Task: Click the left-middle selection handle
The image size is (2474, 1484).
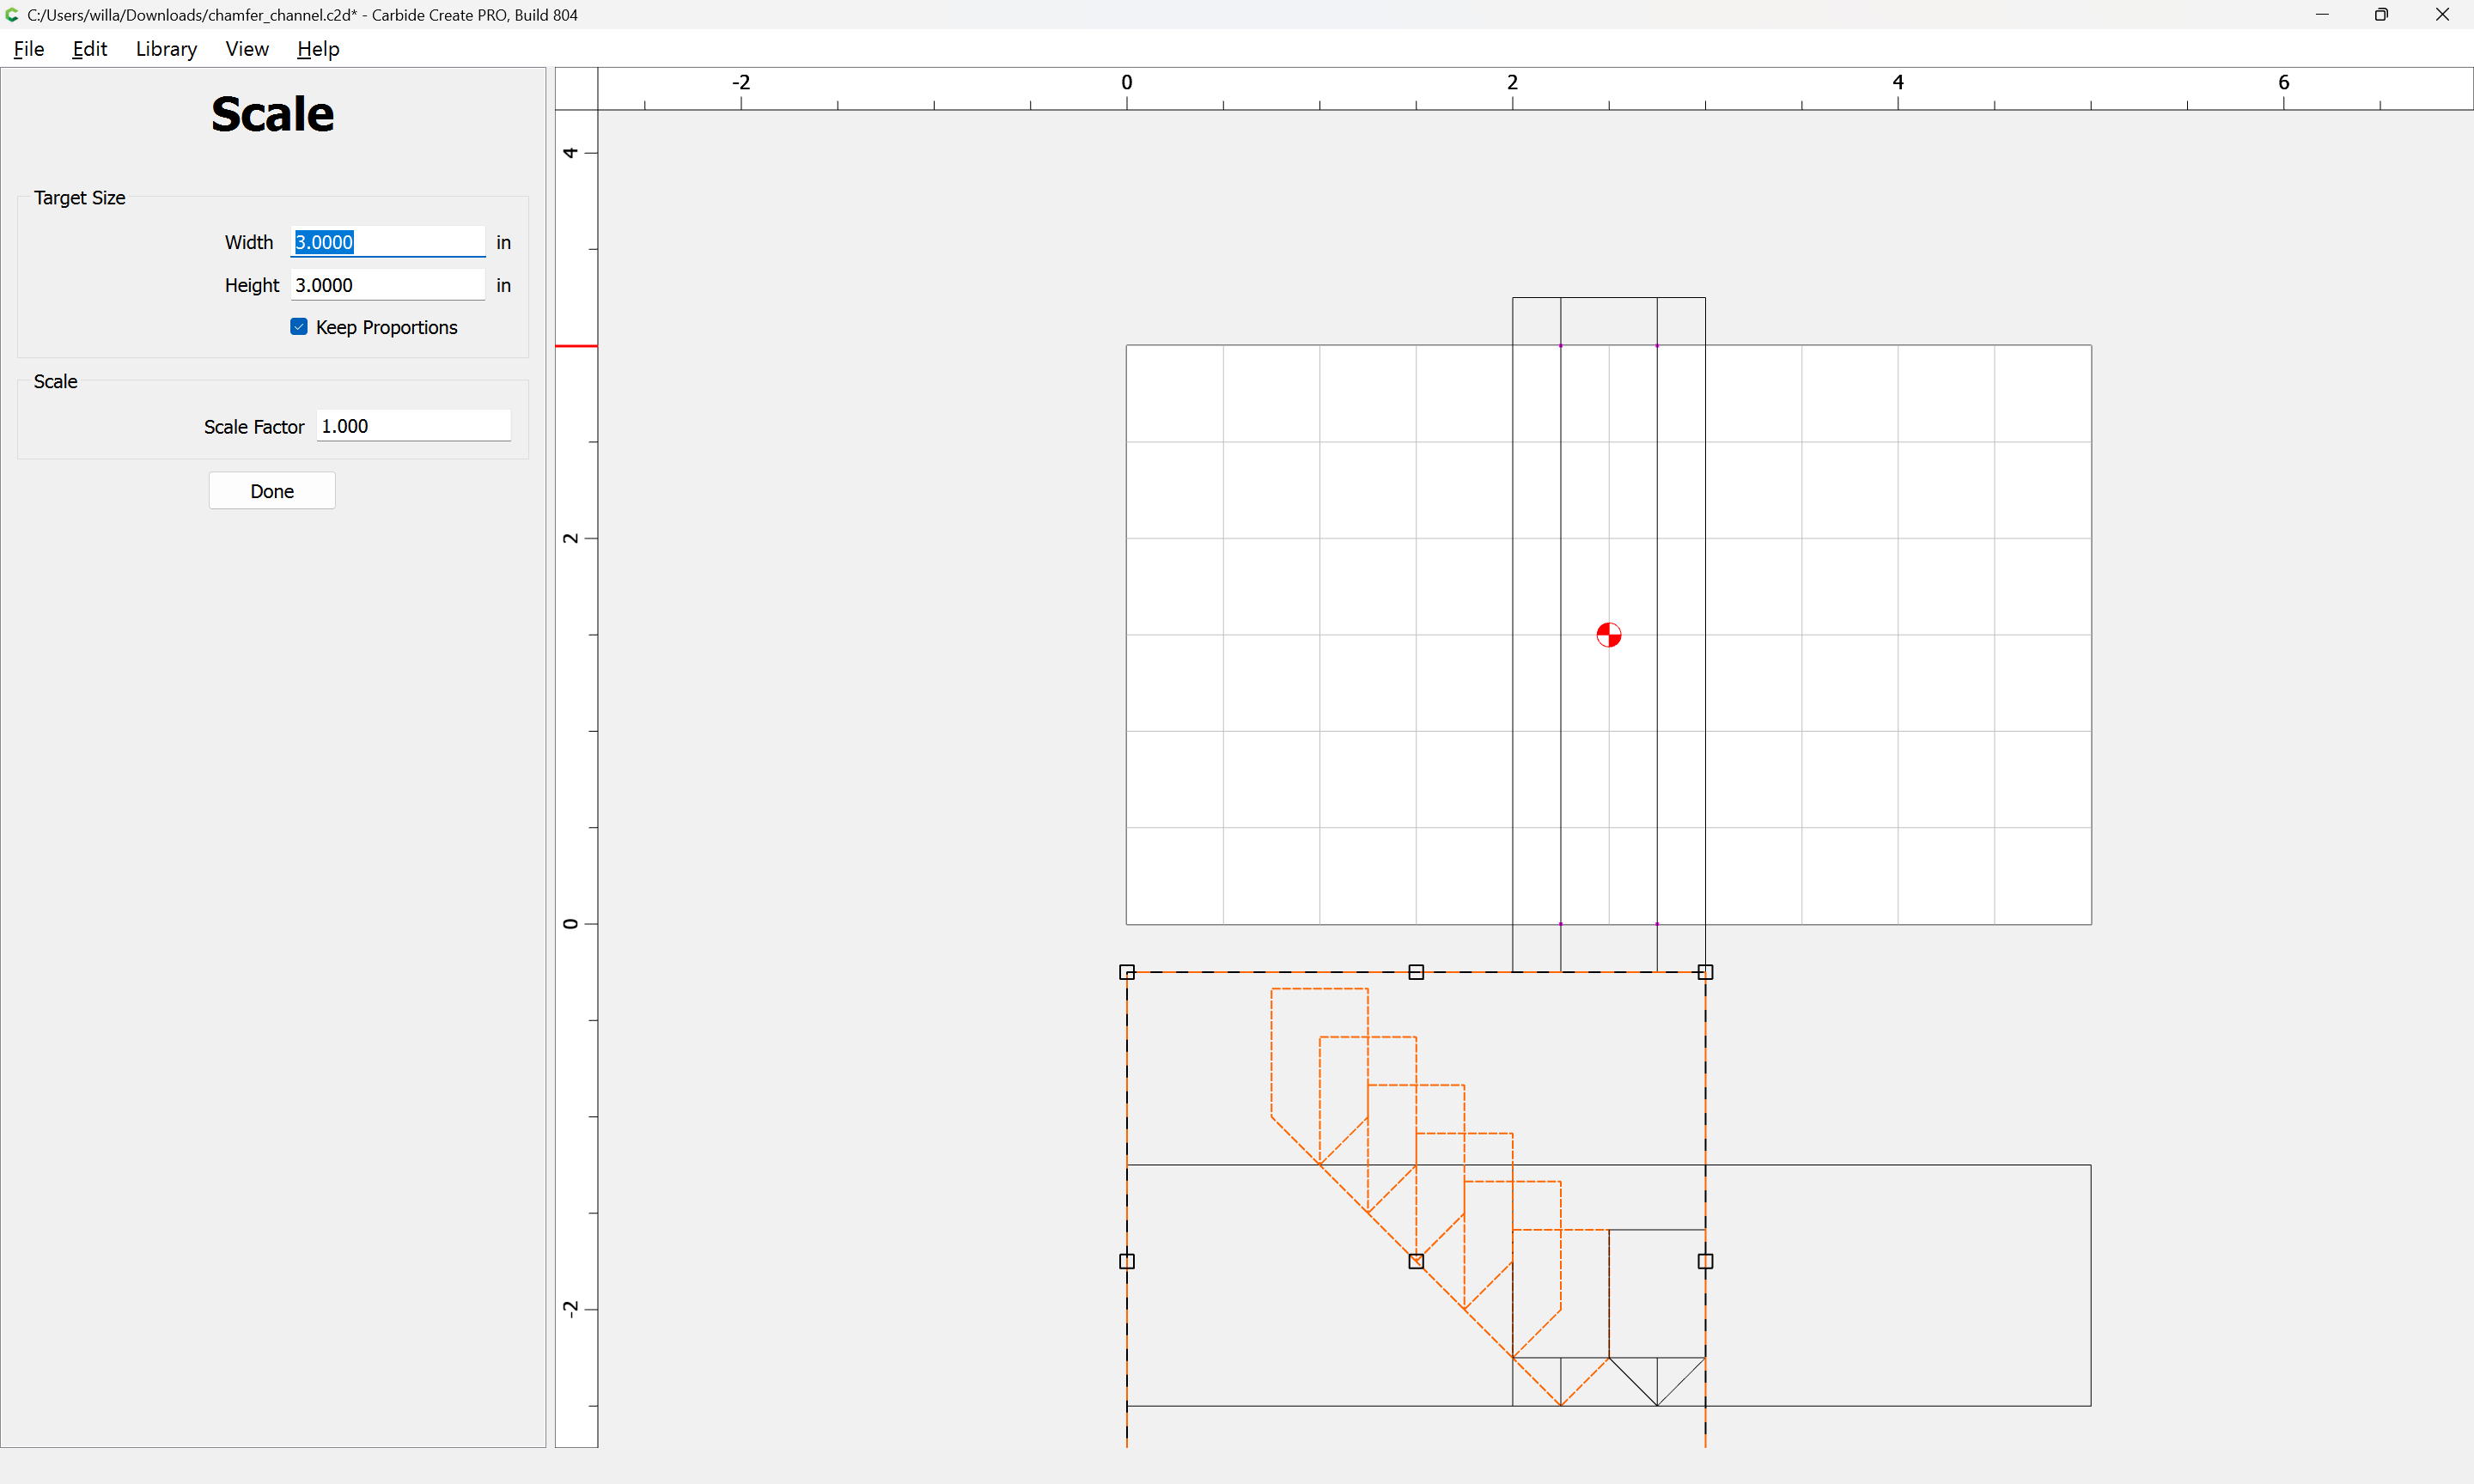Action: point(1127,1261)
